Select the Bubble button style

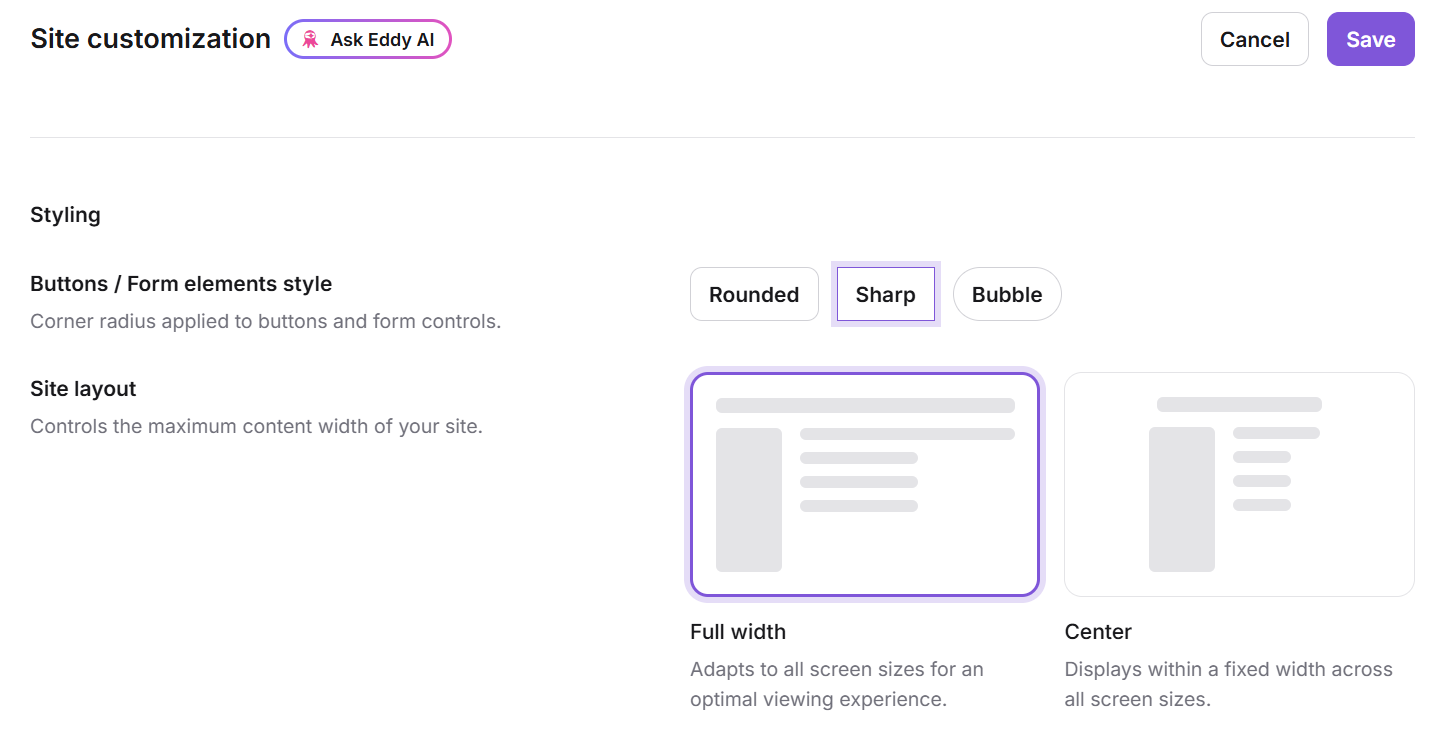pos(1007,294)
